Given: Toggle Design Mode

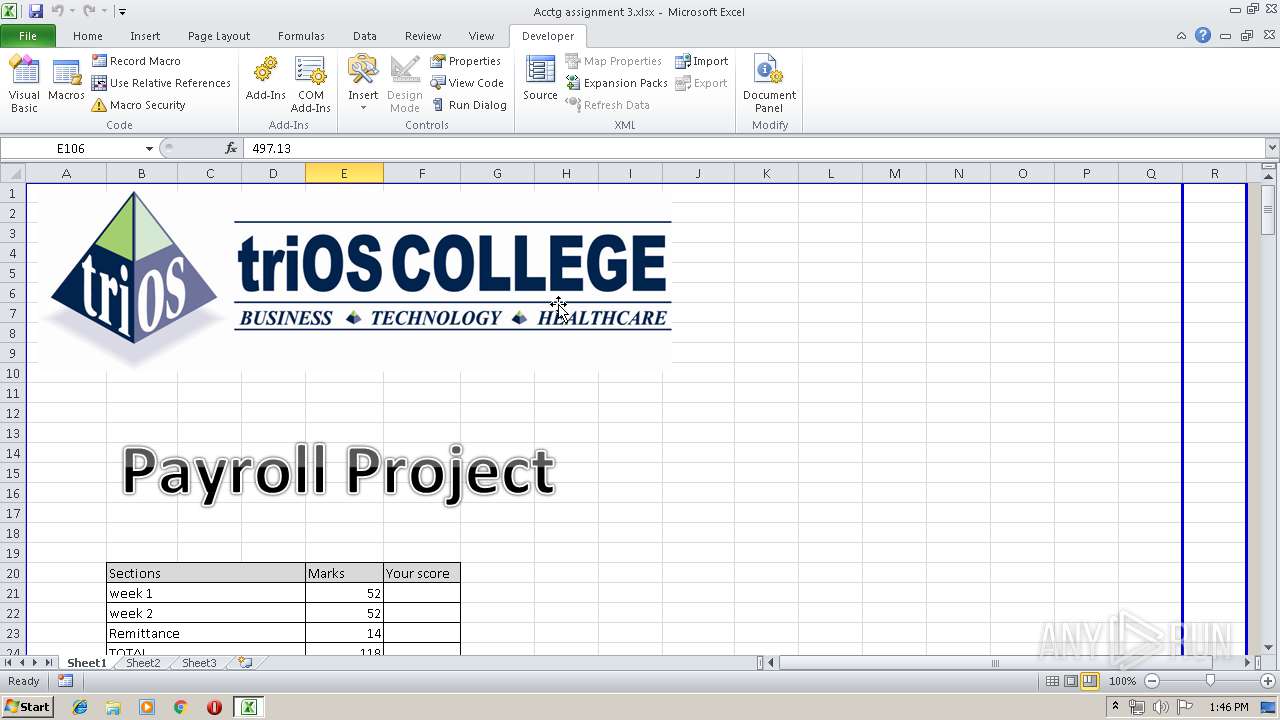Looking at the screenshot, I should point(405,84).
